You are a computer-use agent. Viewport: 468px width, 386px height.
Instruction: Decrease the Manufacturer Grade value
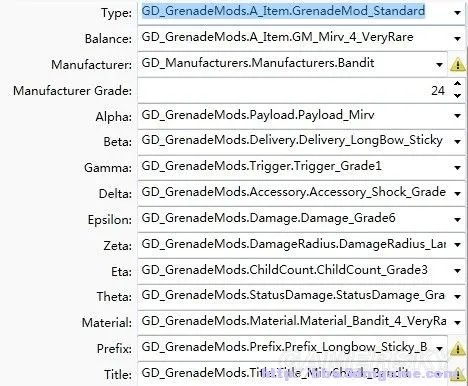tap(458, 96)
